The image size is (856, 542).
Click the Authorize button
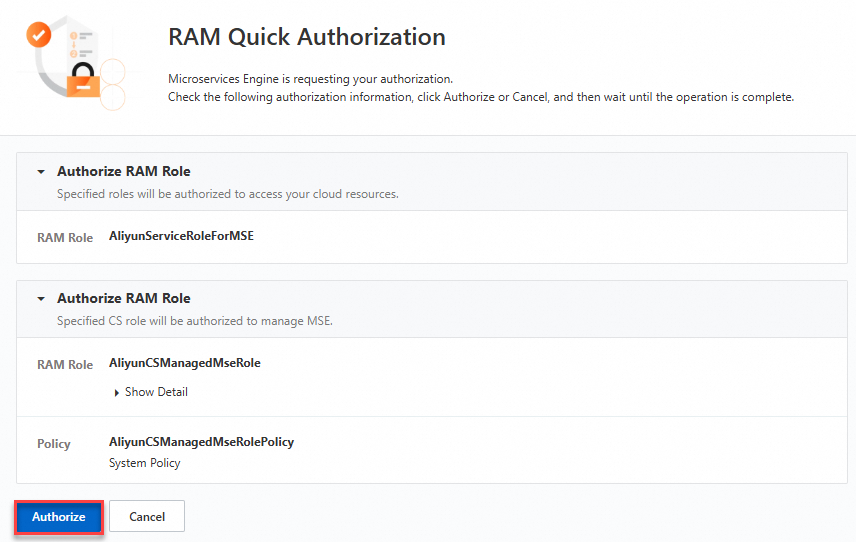59,517
